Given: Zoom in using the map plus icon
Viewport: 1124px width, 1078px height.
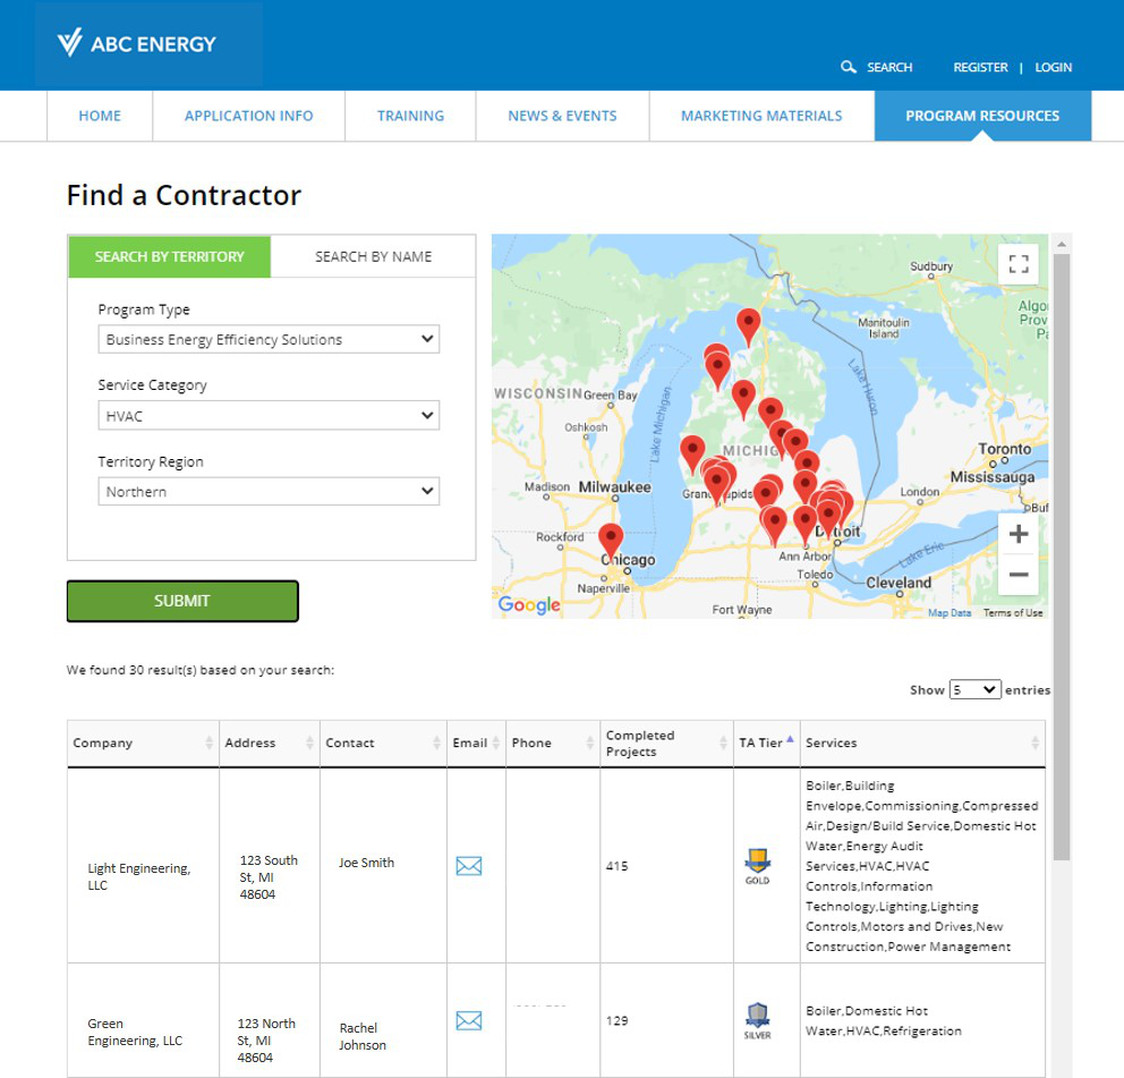Looking at the screenshot, I should pyautogui.click(x=1017, y=533).
